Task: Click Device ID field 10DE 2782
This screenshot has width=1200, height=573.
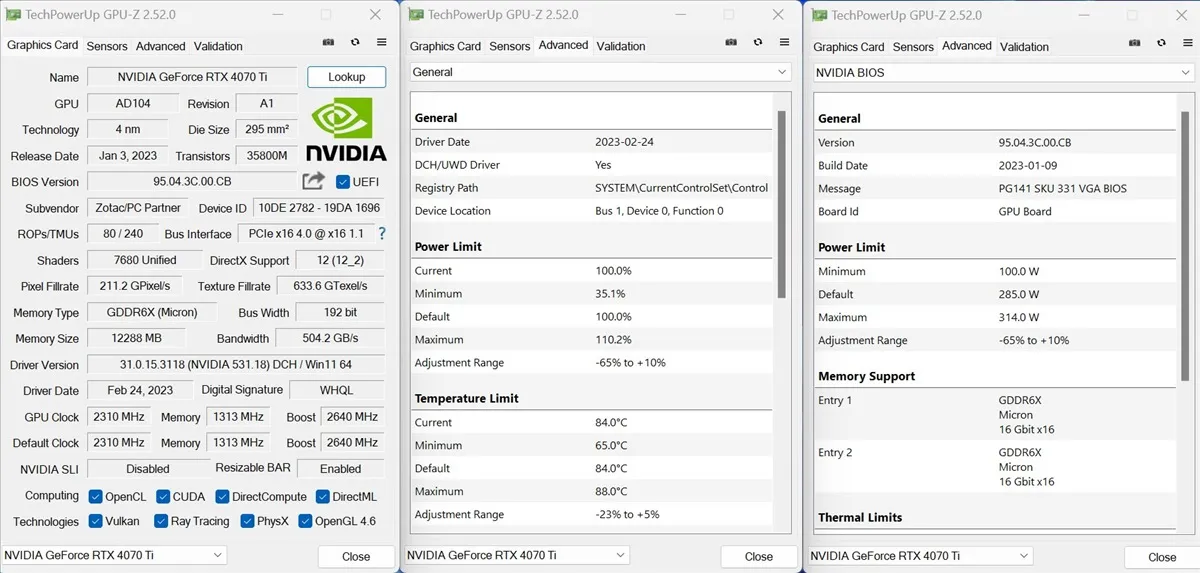Action: pyautogui.click(x=319, y=208)
